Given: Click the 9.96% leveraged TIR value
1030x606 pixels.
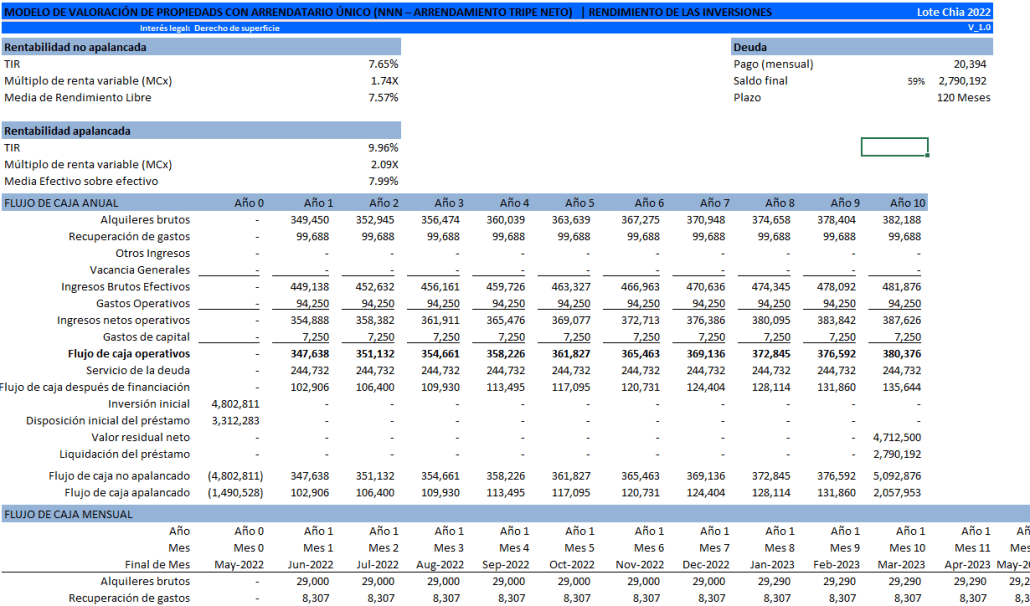Looking at the screenshot, I should tap(383, 148).
